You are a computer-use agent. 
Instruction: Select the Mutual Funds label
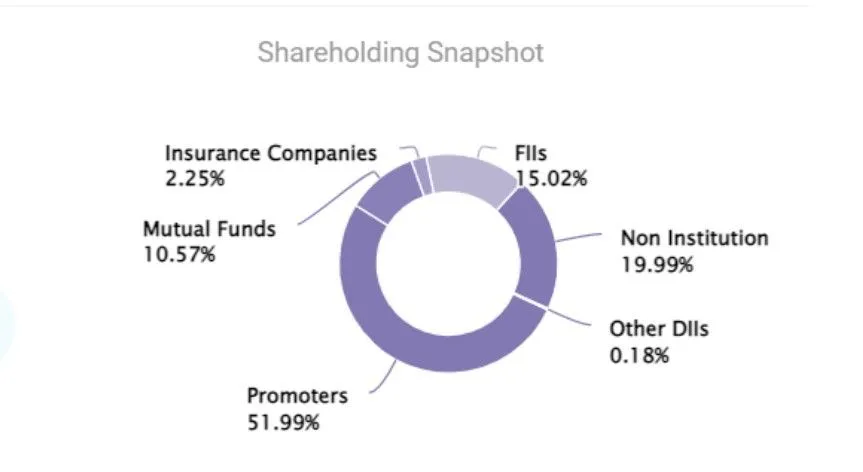(x=208, y=229)
